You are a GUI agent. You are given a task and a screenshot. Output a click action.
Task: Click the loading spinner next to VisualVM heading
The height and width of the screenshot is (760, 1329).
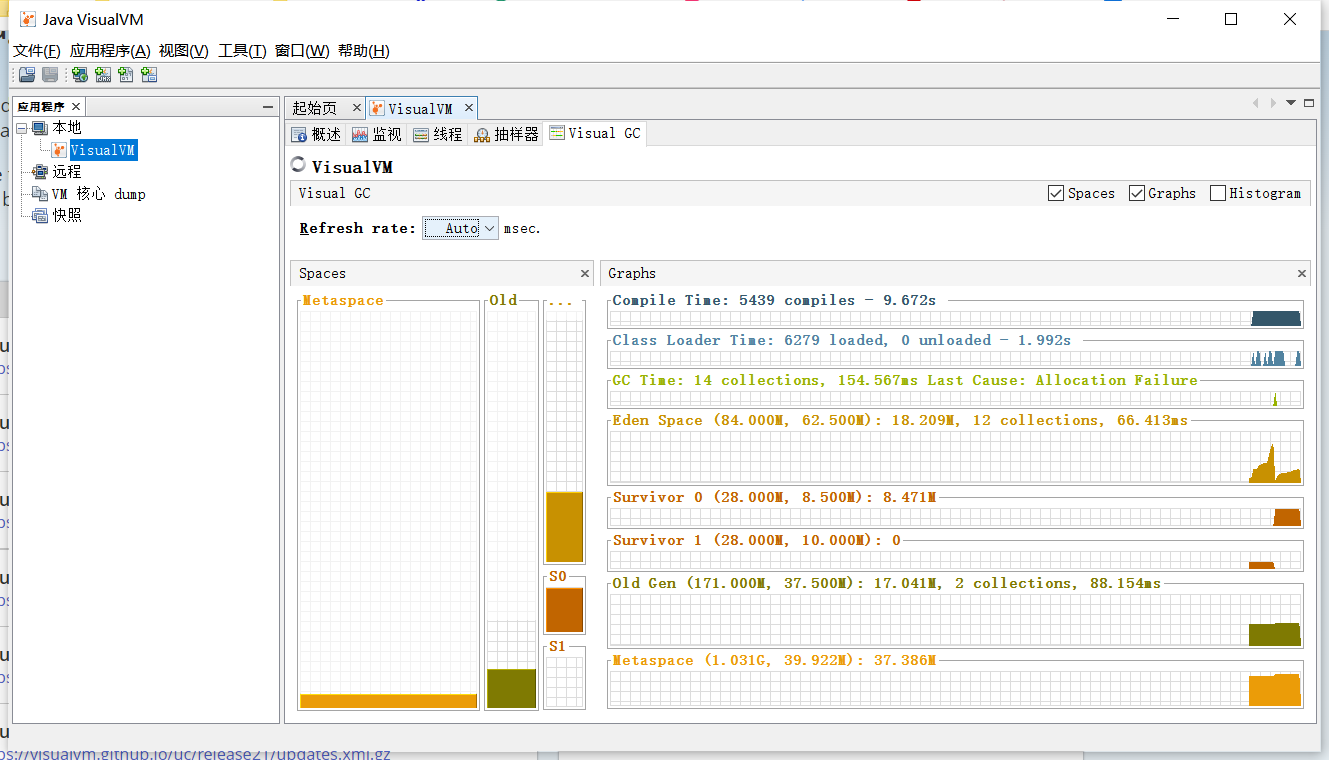(x=298, y=165)
